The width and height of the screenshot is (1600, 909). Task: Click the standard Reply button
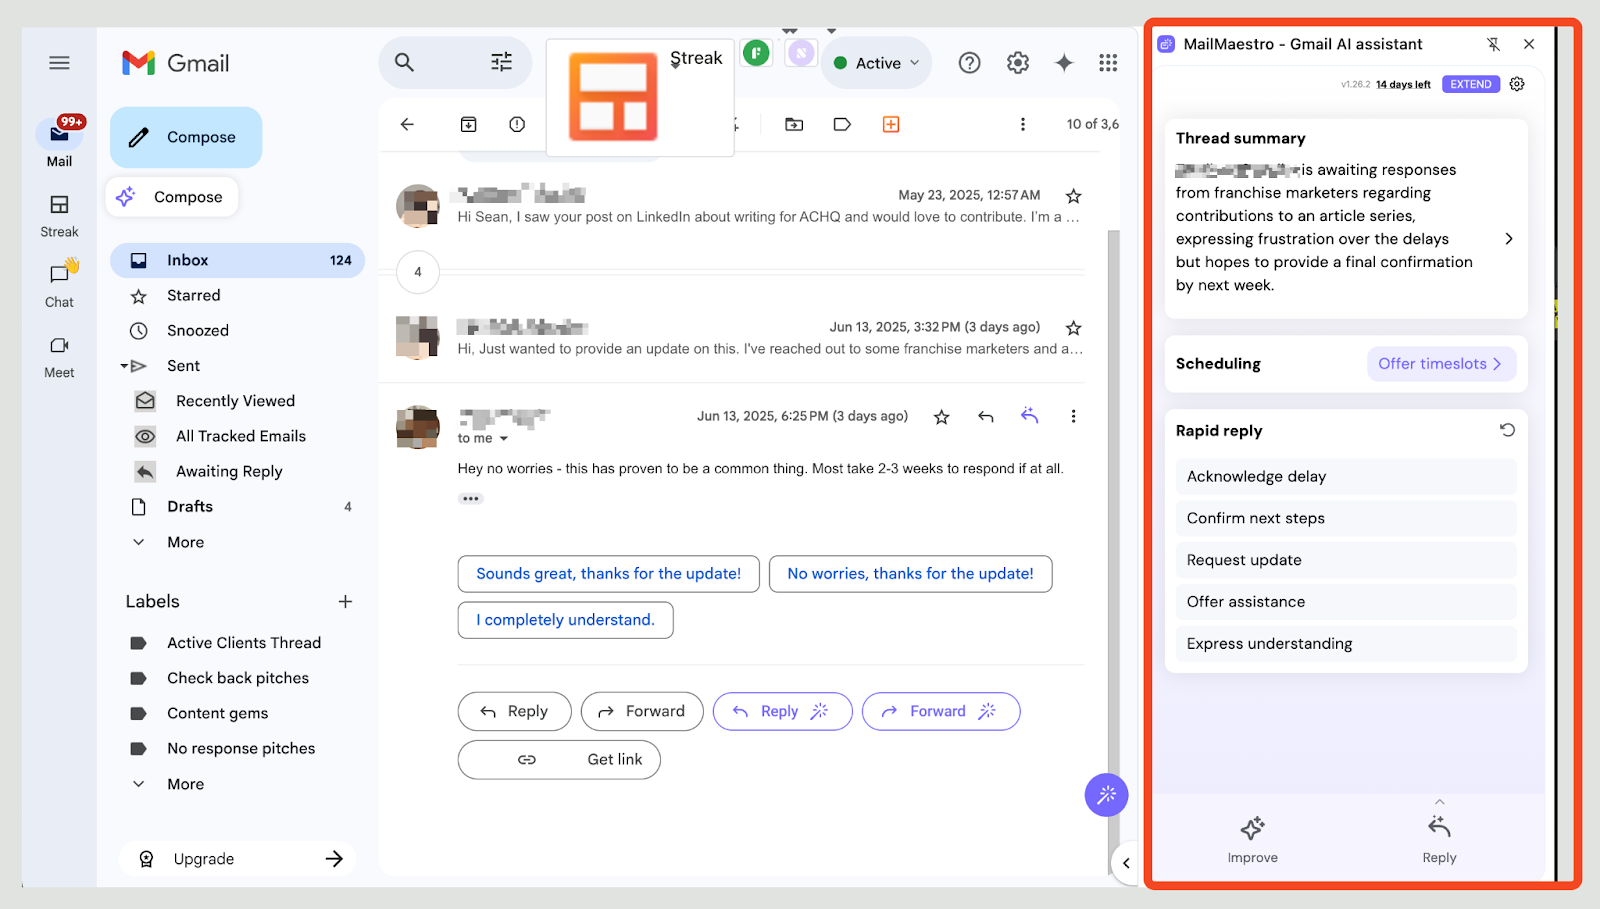(514, 711)
